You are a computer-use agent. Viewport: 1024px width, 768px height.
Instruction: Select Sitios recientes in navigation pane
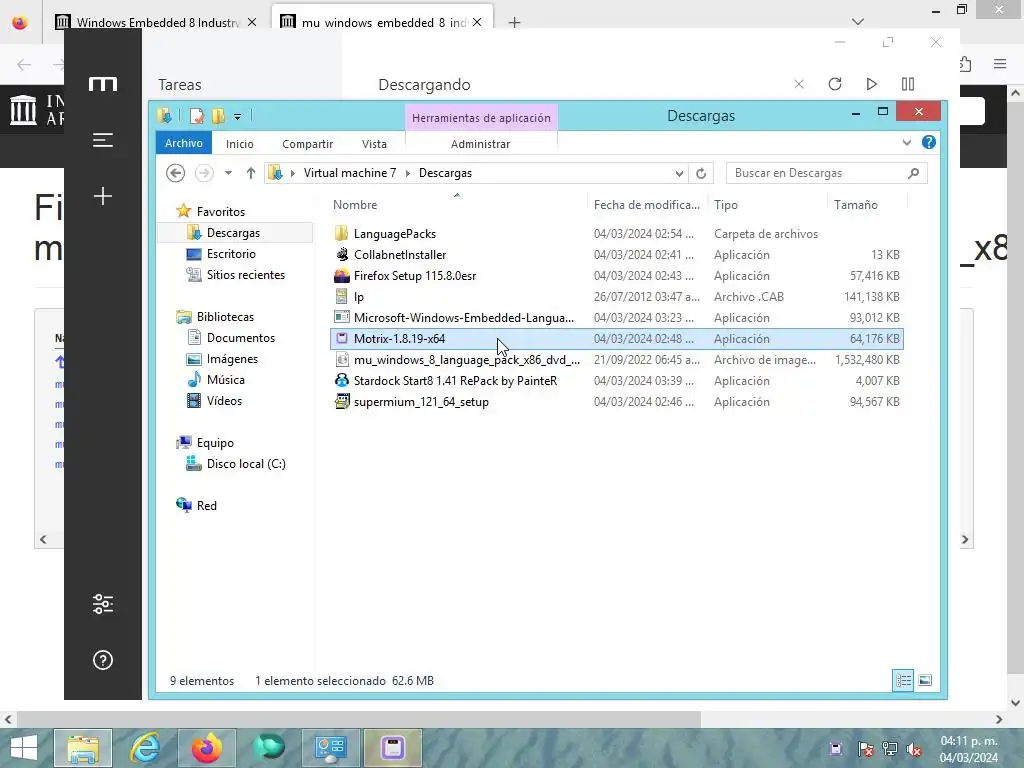coord(246,275)
